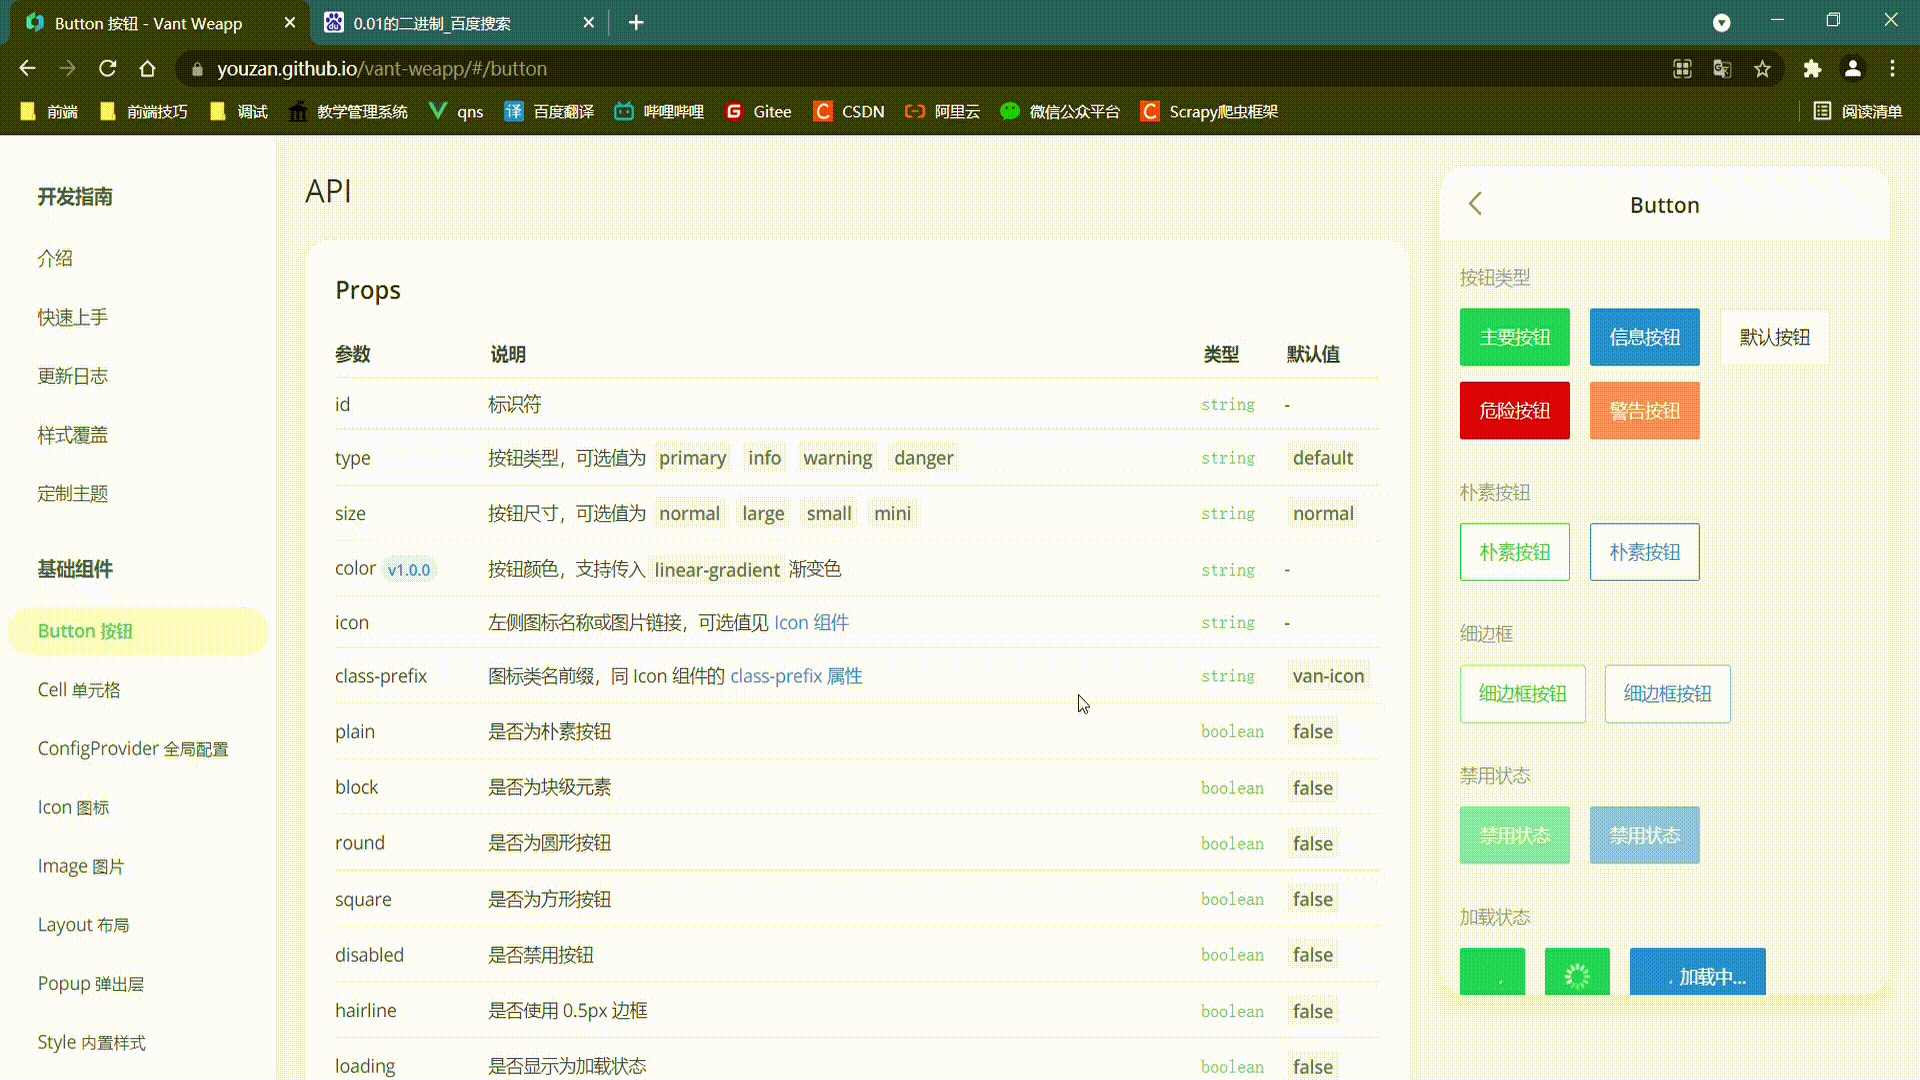
Task: Click the orange 警告按钮 button
Action: click(1645, 410)
